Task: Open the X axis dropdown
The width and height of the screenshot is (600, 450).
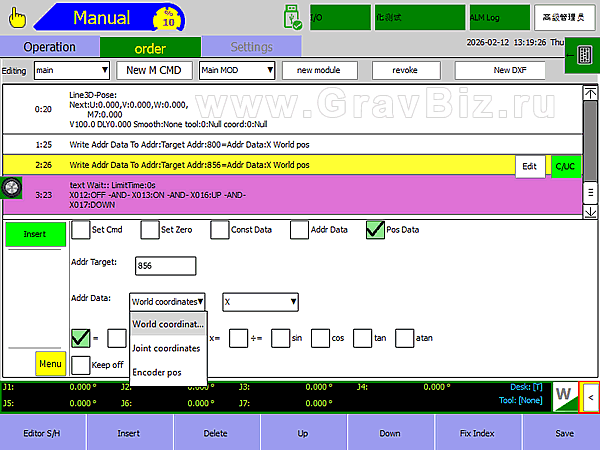Action: tap(260, 301)
